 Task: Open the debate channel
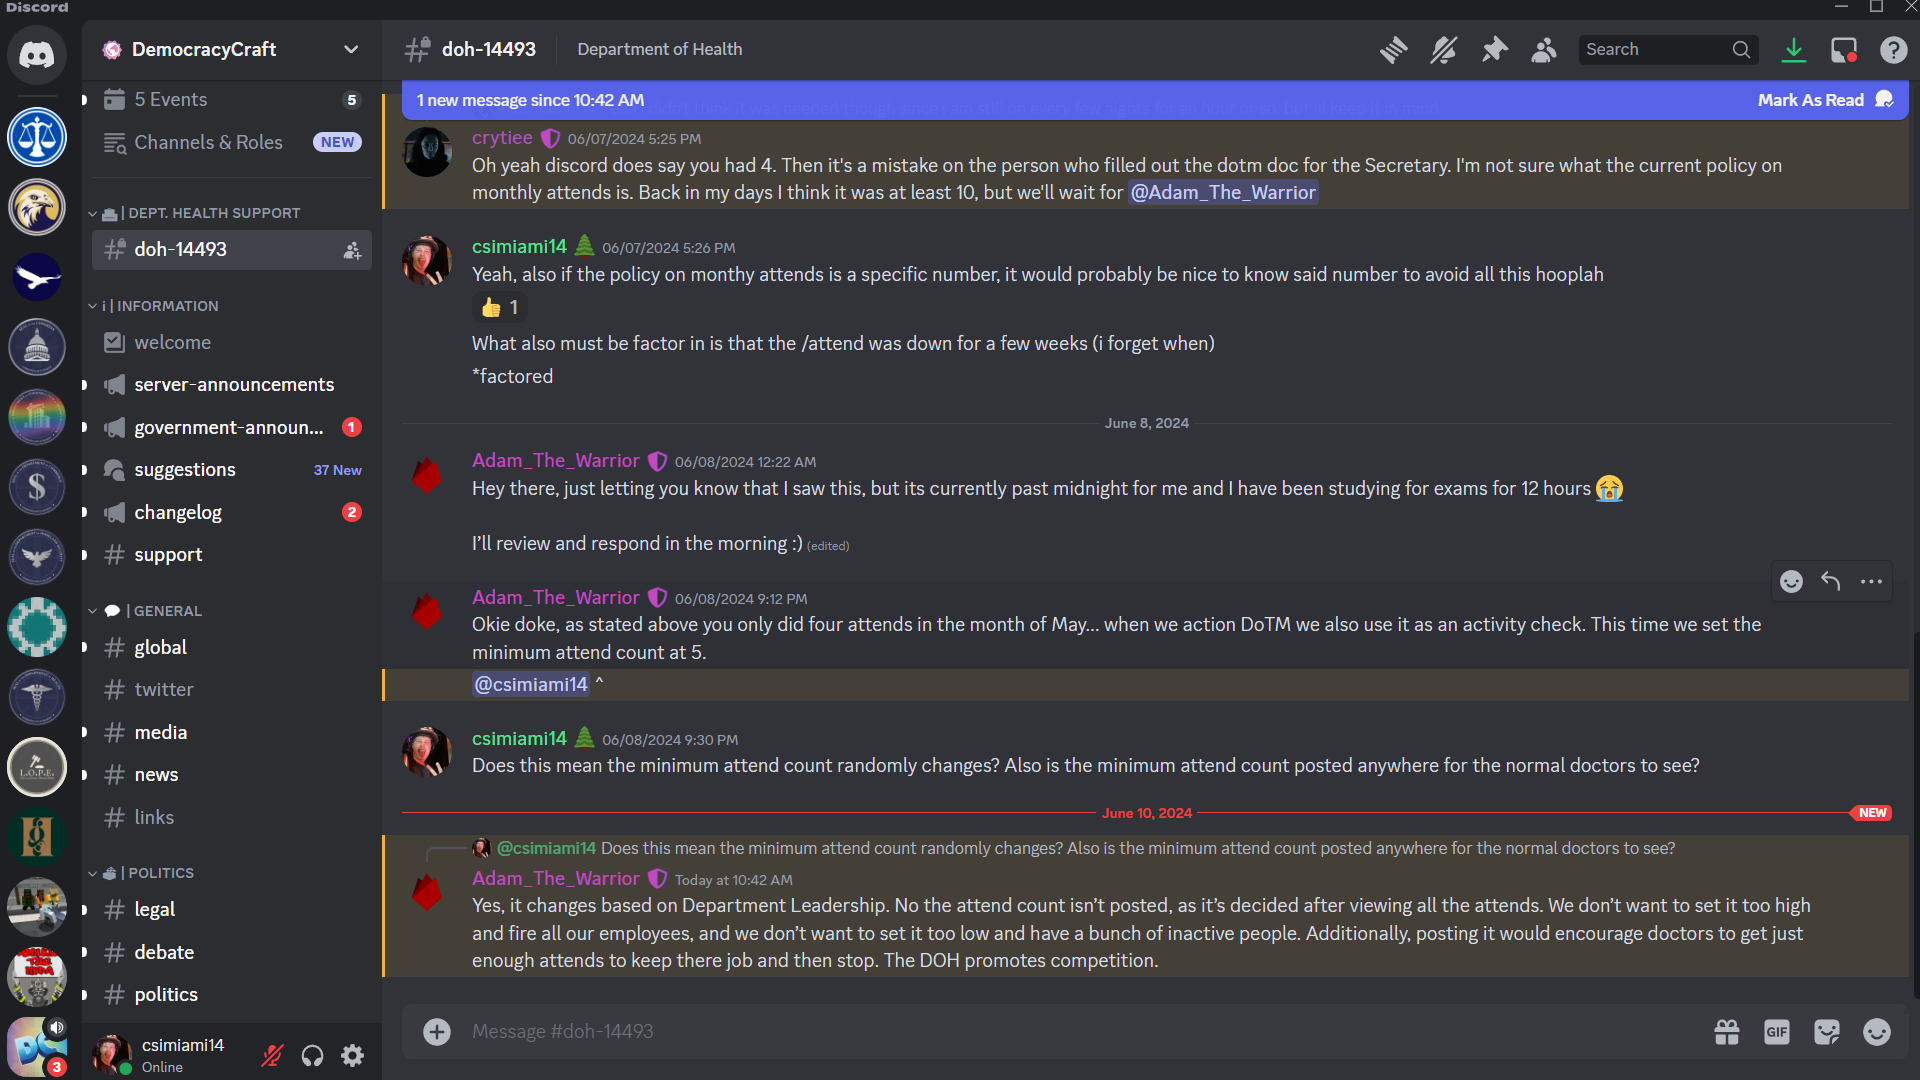click(232, 952)
